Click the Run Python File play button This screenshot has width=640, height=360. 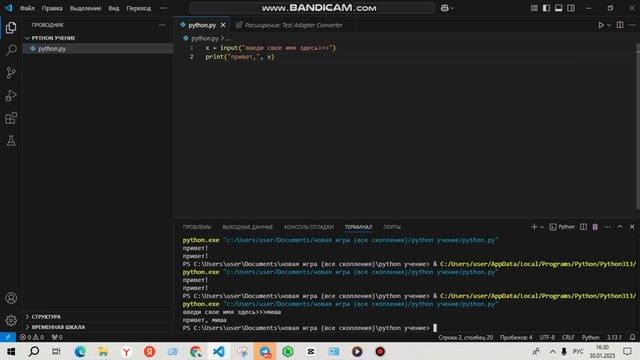click(x=601, y=25)
